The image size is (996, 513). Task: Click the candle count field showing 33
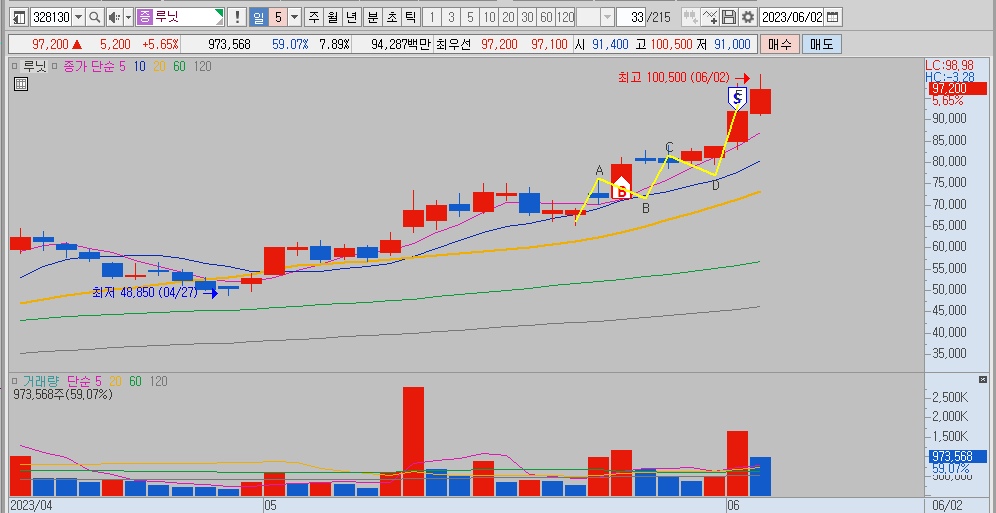(x=631, y=17)
